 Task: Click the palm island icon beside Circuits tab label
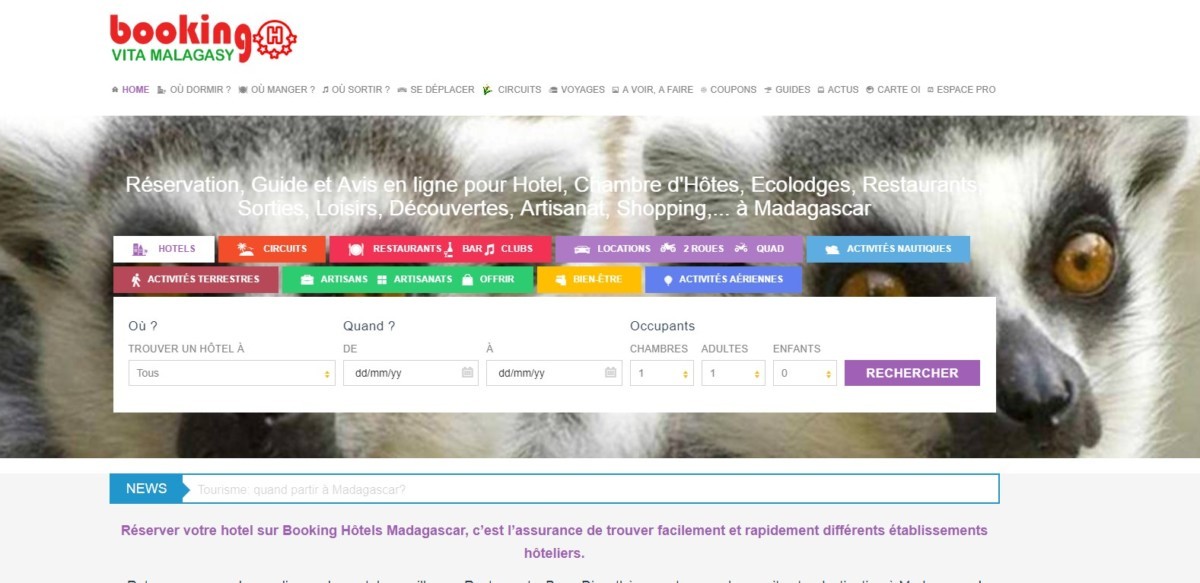[245, 249]
